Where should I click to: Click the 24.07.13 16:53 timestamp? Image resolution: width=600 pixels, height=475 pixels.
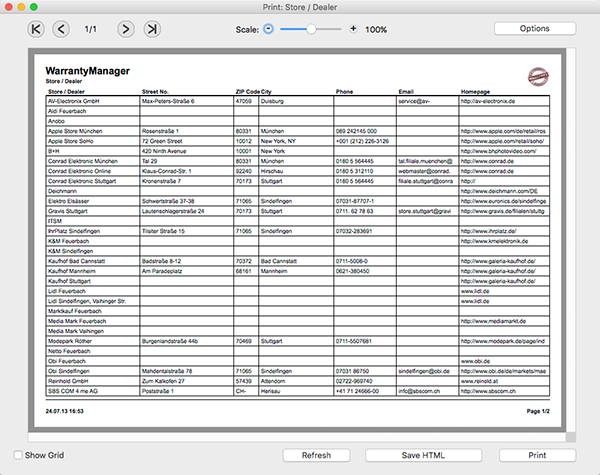coord(65,411)
